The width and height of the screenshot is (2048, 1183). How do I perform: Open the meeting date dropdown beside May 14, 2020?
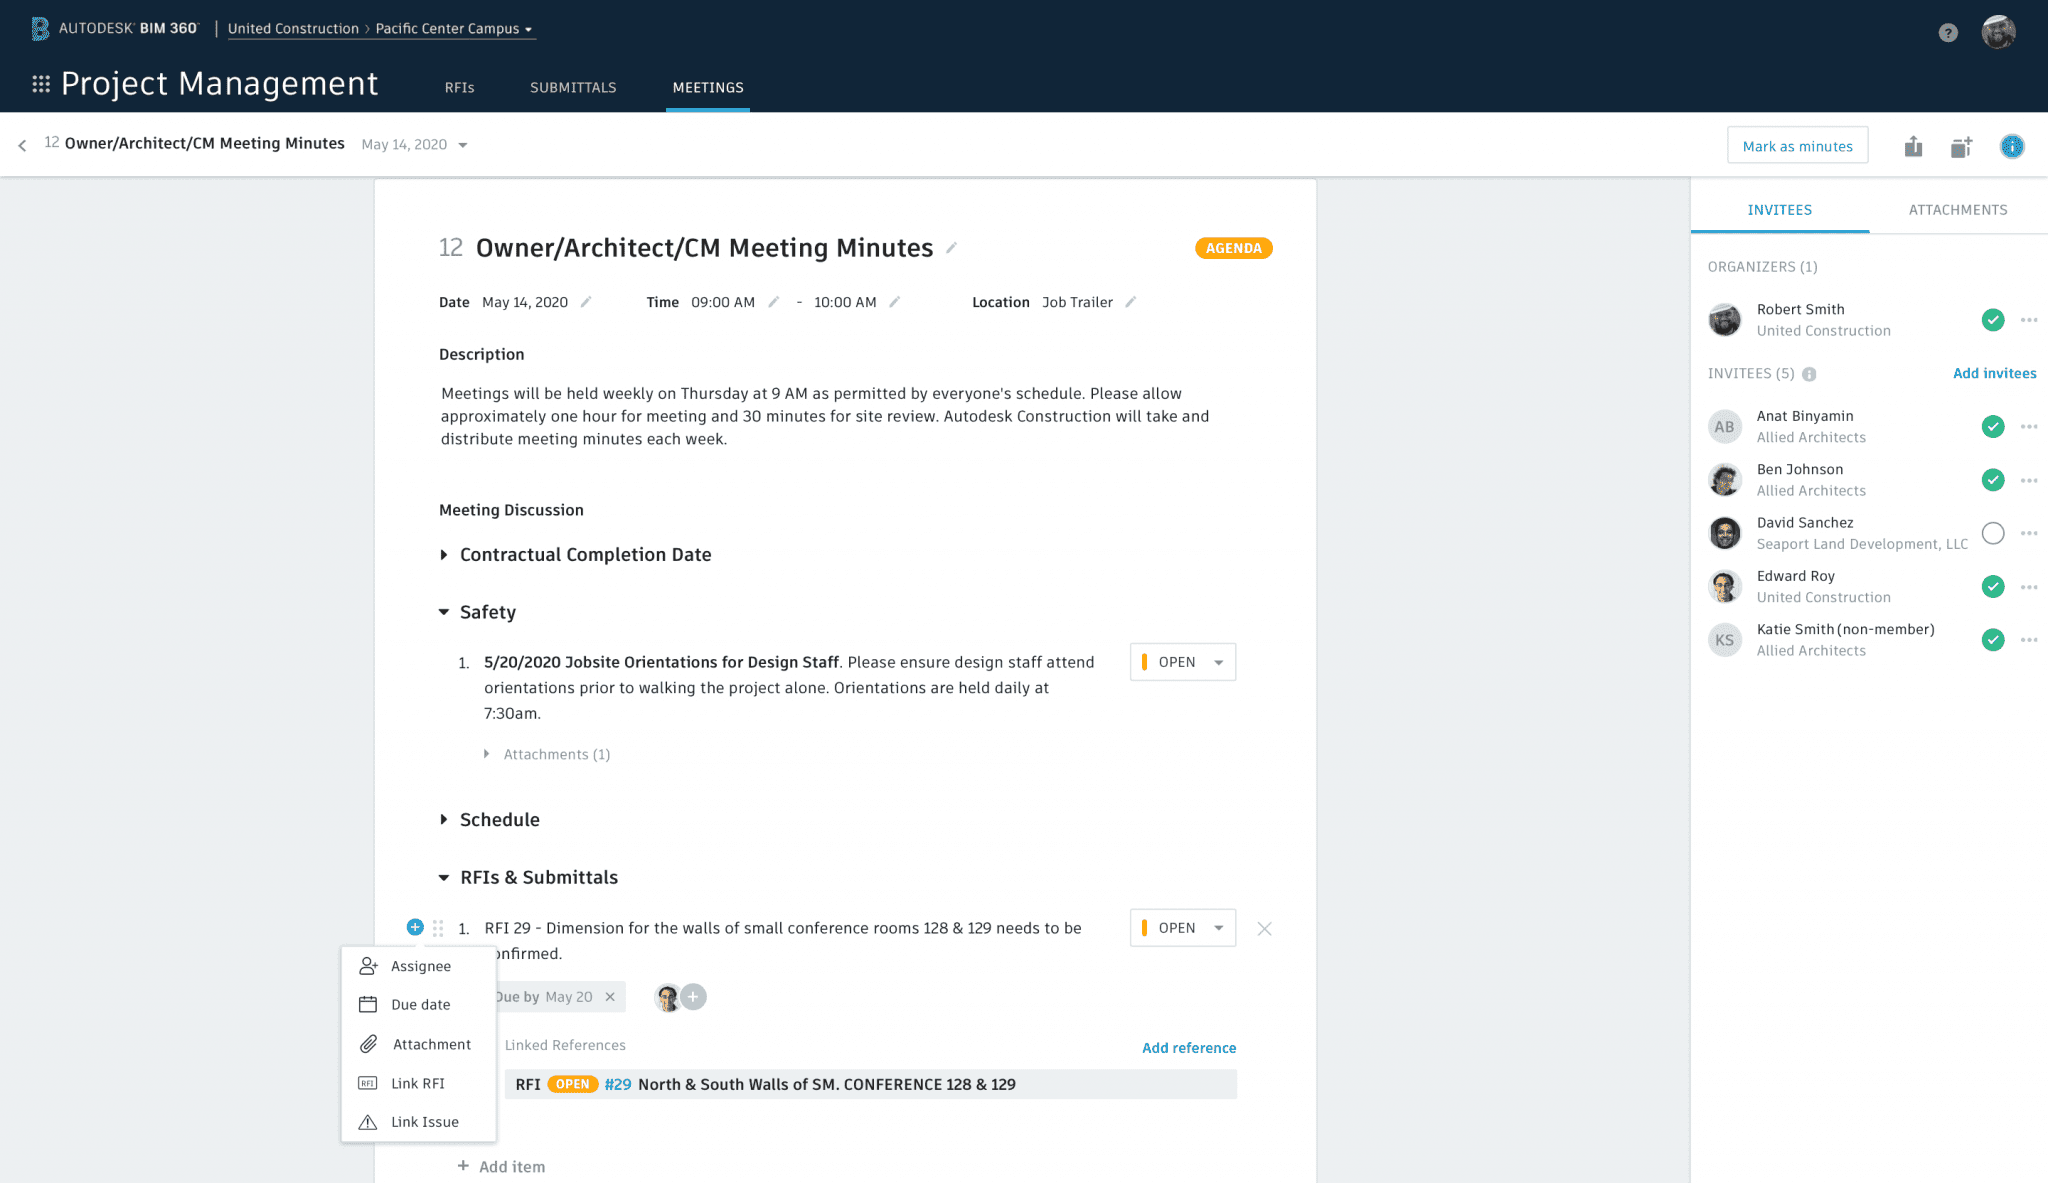tap(463, 144)
